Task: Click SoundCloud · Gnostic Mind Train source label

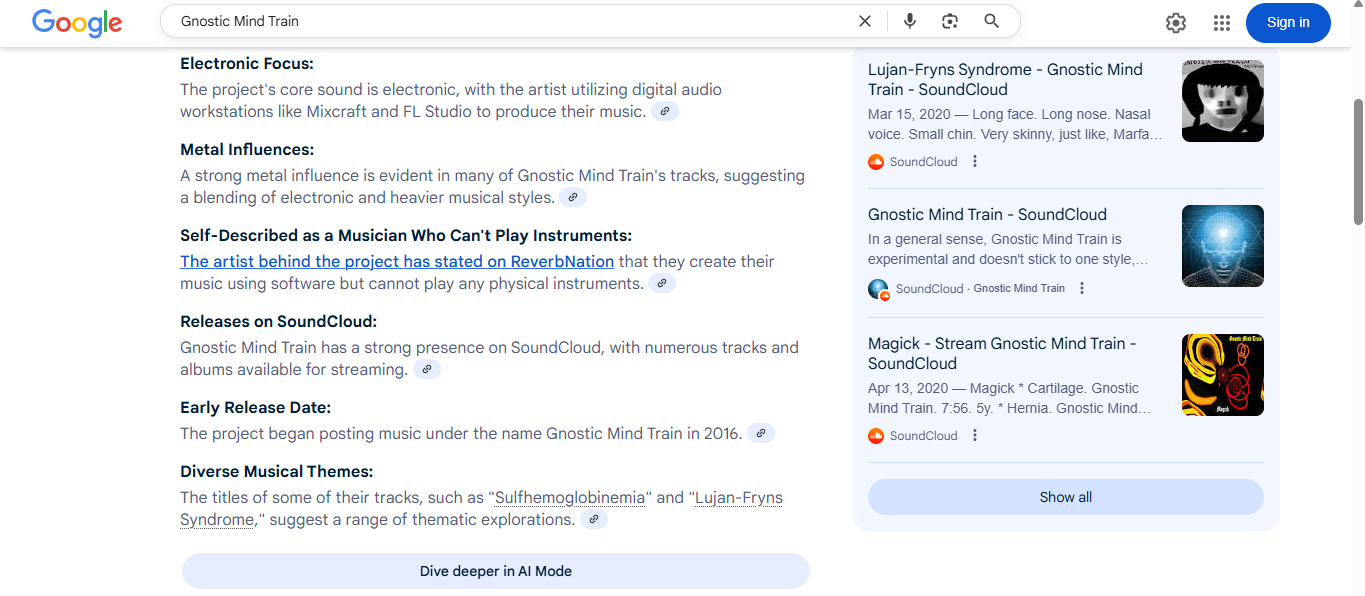Action: (x=980, y=288)
